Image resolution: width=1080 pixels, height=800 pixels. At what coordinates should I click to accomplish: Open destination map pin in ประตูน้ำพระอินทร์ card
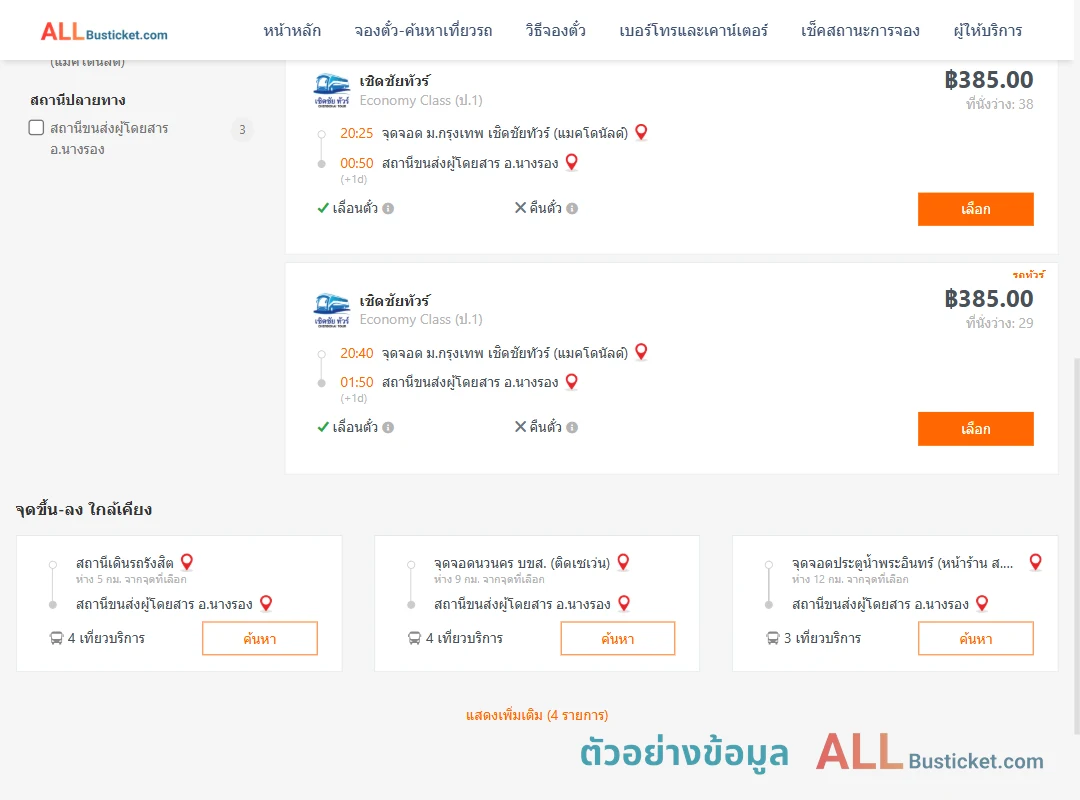coord(982,604)
